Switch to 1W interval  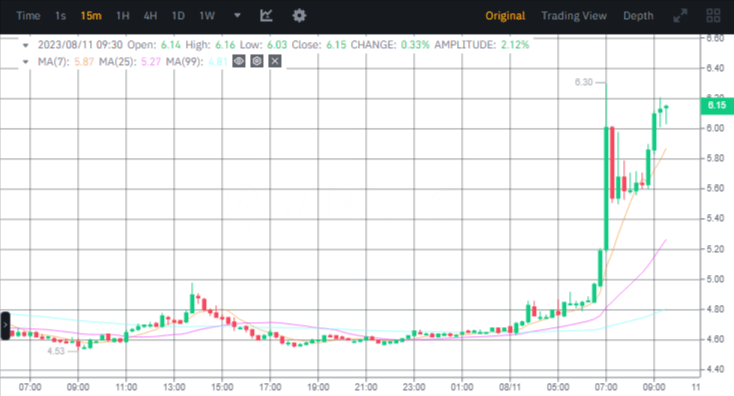tap(207, 16)
